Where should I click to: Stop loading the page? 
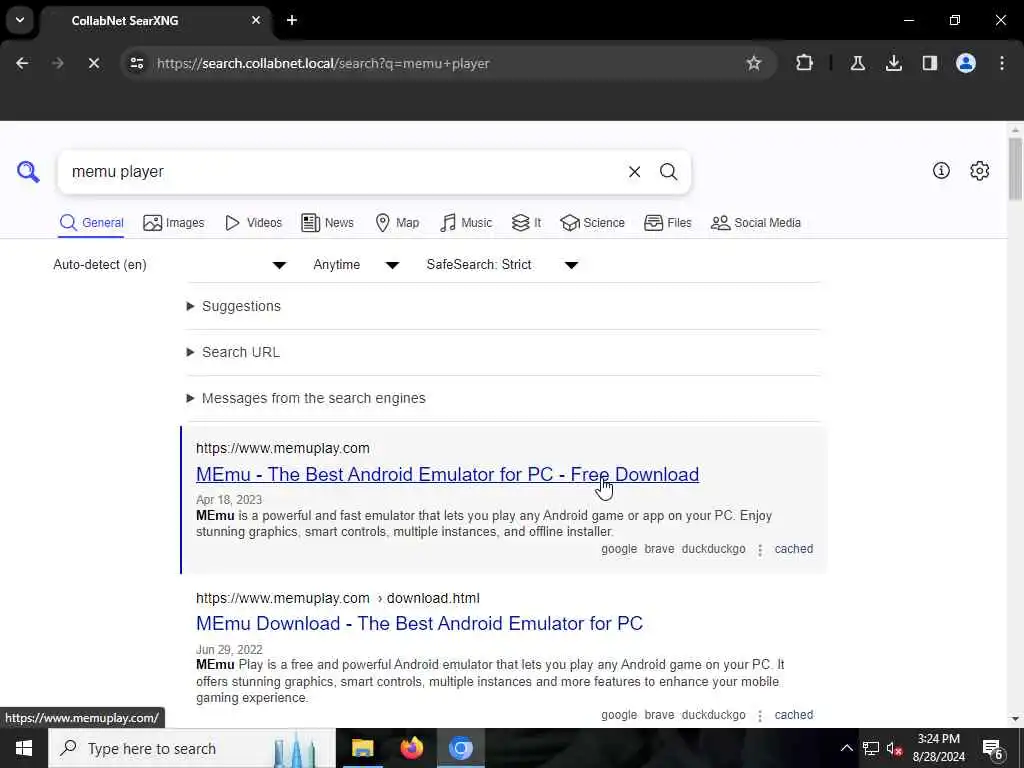coord(93,63)
